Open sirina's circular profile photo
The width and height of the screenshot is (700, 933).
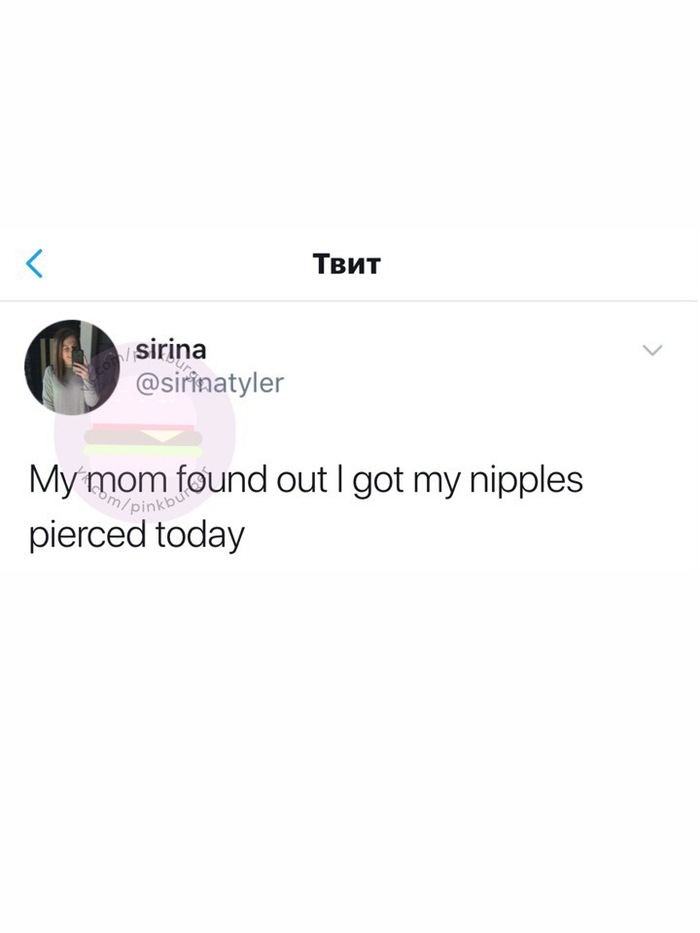point(71,367)
